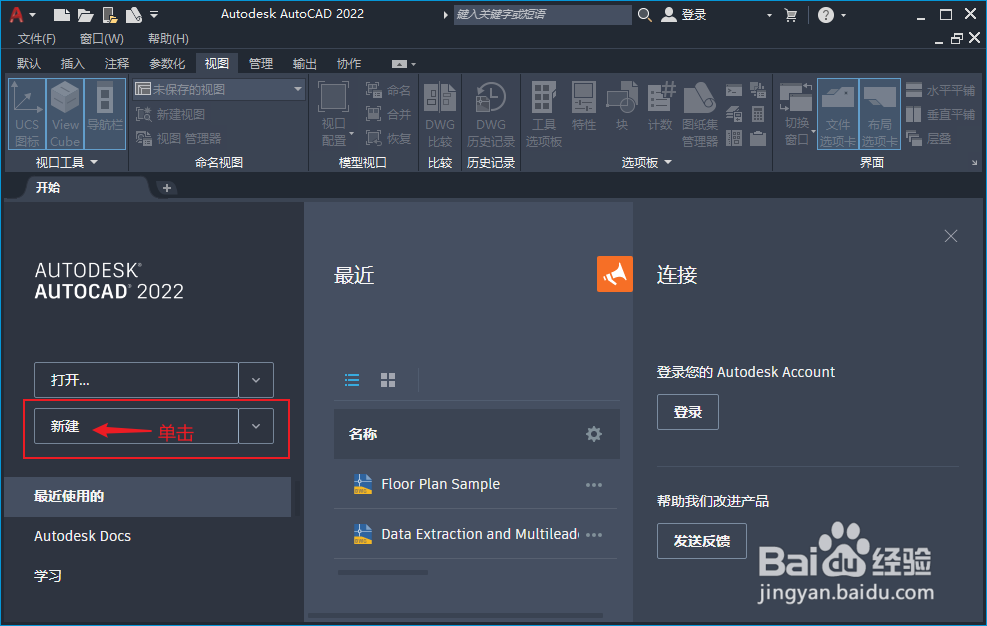Click the New drawing icon in quick access toolbar
The width and height of the screenshot is (987, 626).
61,14
